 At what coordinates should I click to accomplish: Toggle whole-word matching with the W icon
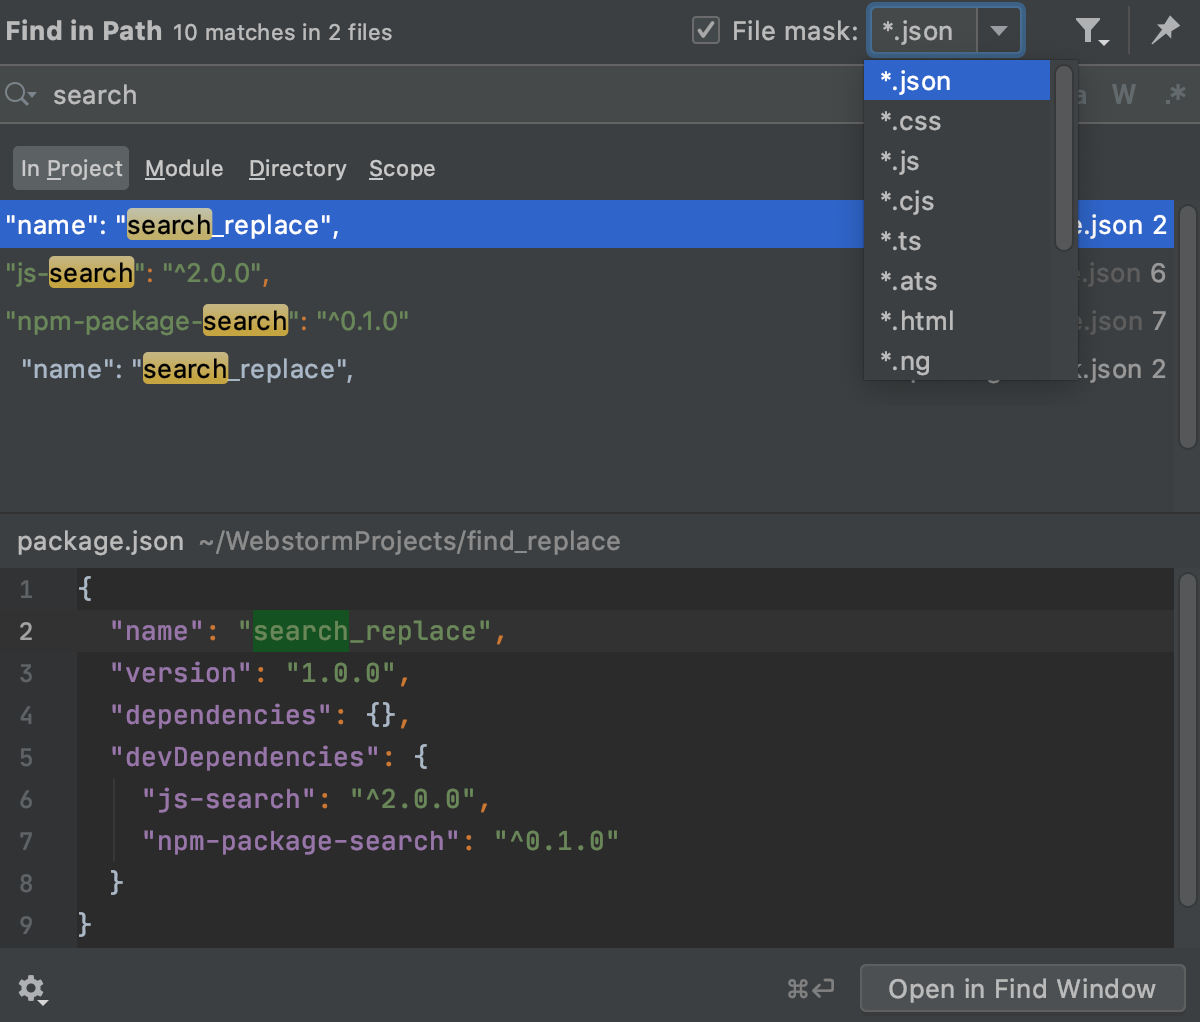[x=1123, y=94]
